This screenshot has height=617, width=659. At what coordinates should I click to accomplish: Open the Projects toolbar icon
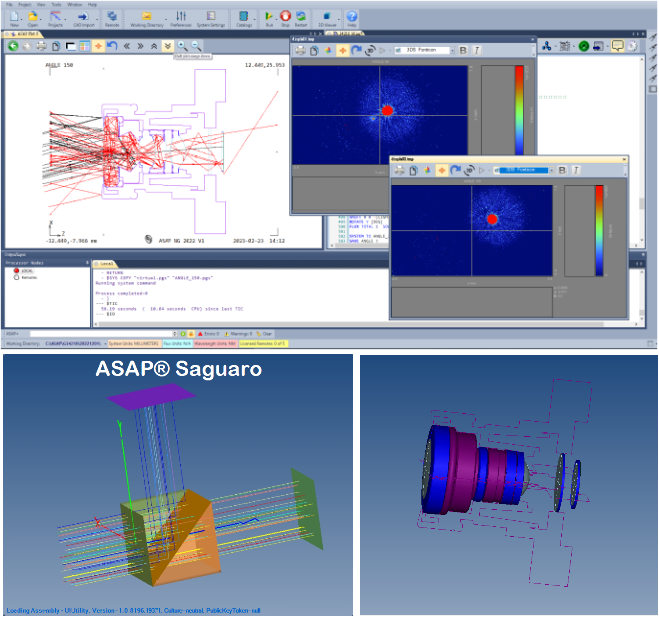tap(55, 16)
